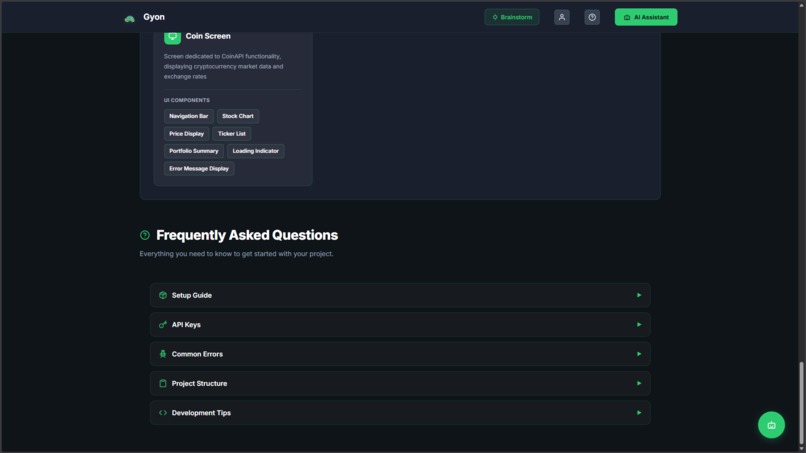
Task: Select the Portfolio Summary component tag
Action: coord(194,151)
